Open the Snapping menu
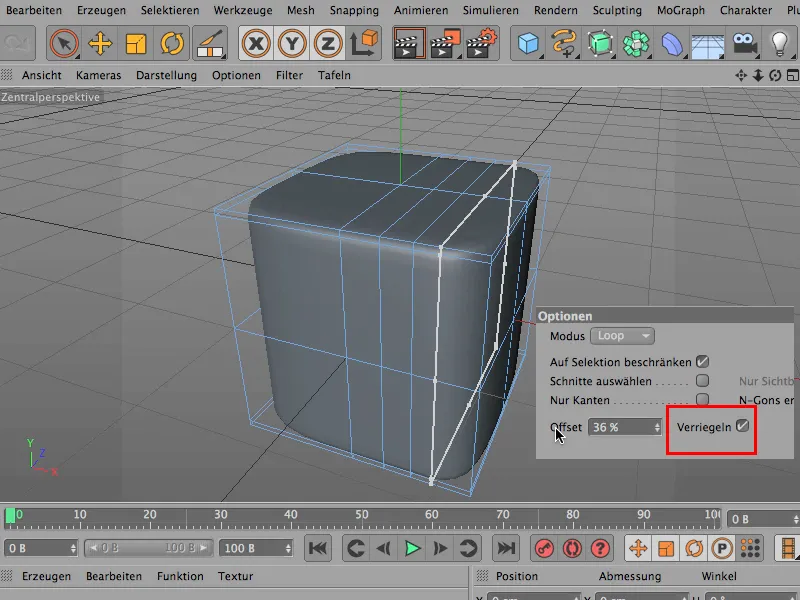The width and height of the screenshot is (800, 600). [x=354, y=10]
